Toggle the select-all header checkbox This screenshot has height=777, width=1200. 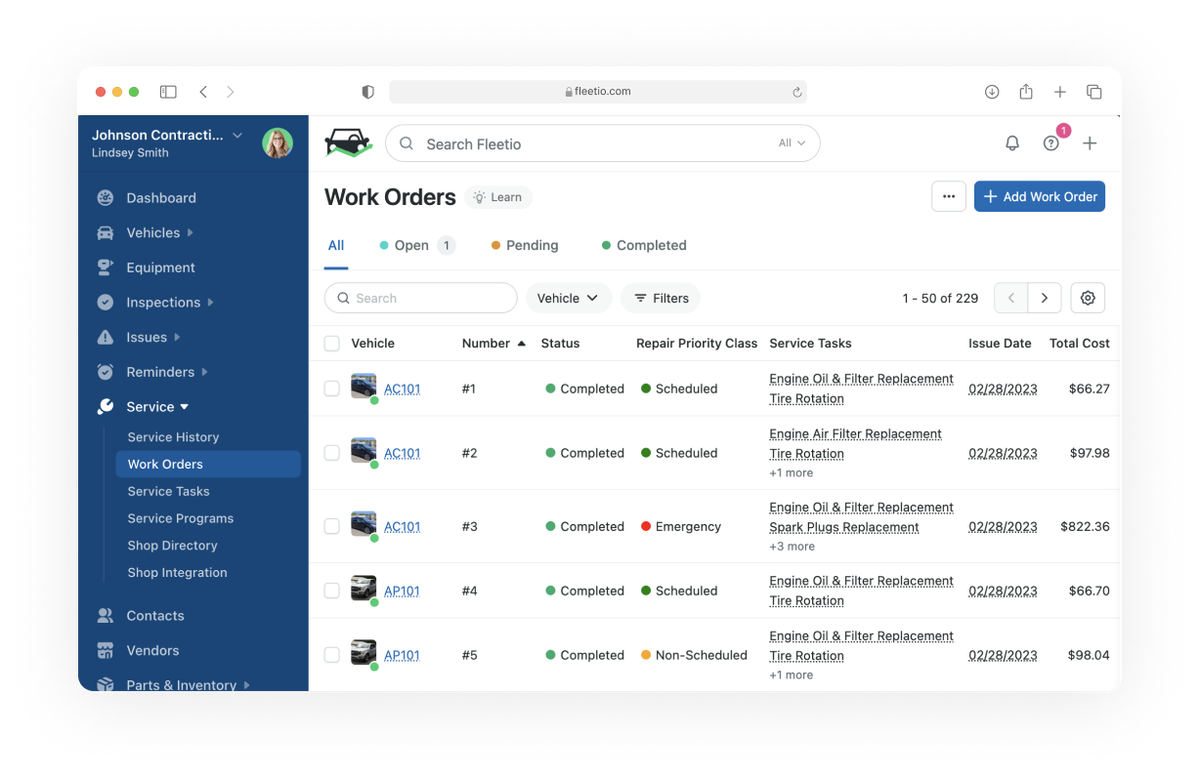(x=332, y=344)
